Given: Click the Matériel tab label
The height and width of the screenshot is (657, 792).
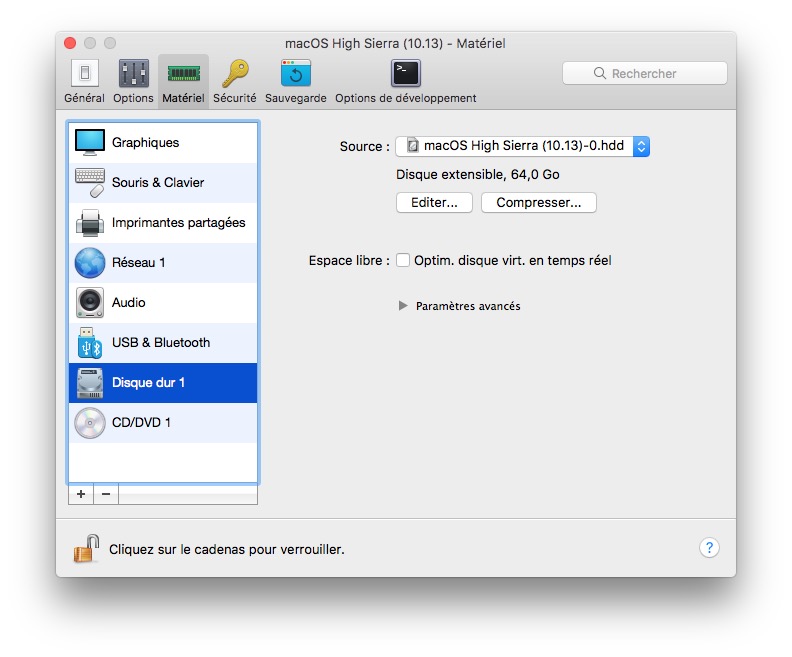Looking at the screenshot, I should [183, 98].
